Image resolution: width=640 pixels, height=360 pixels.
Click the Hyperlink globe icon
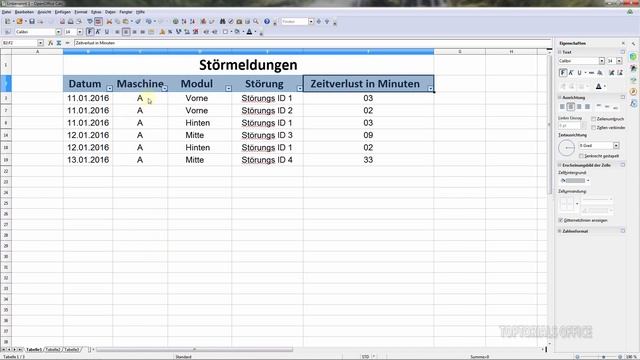(176, 21)
